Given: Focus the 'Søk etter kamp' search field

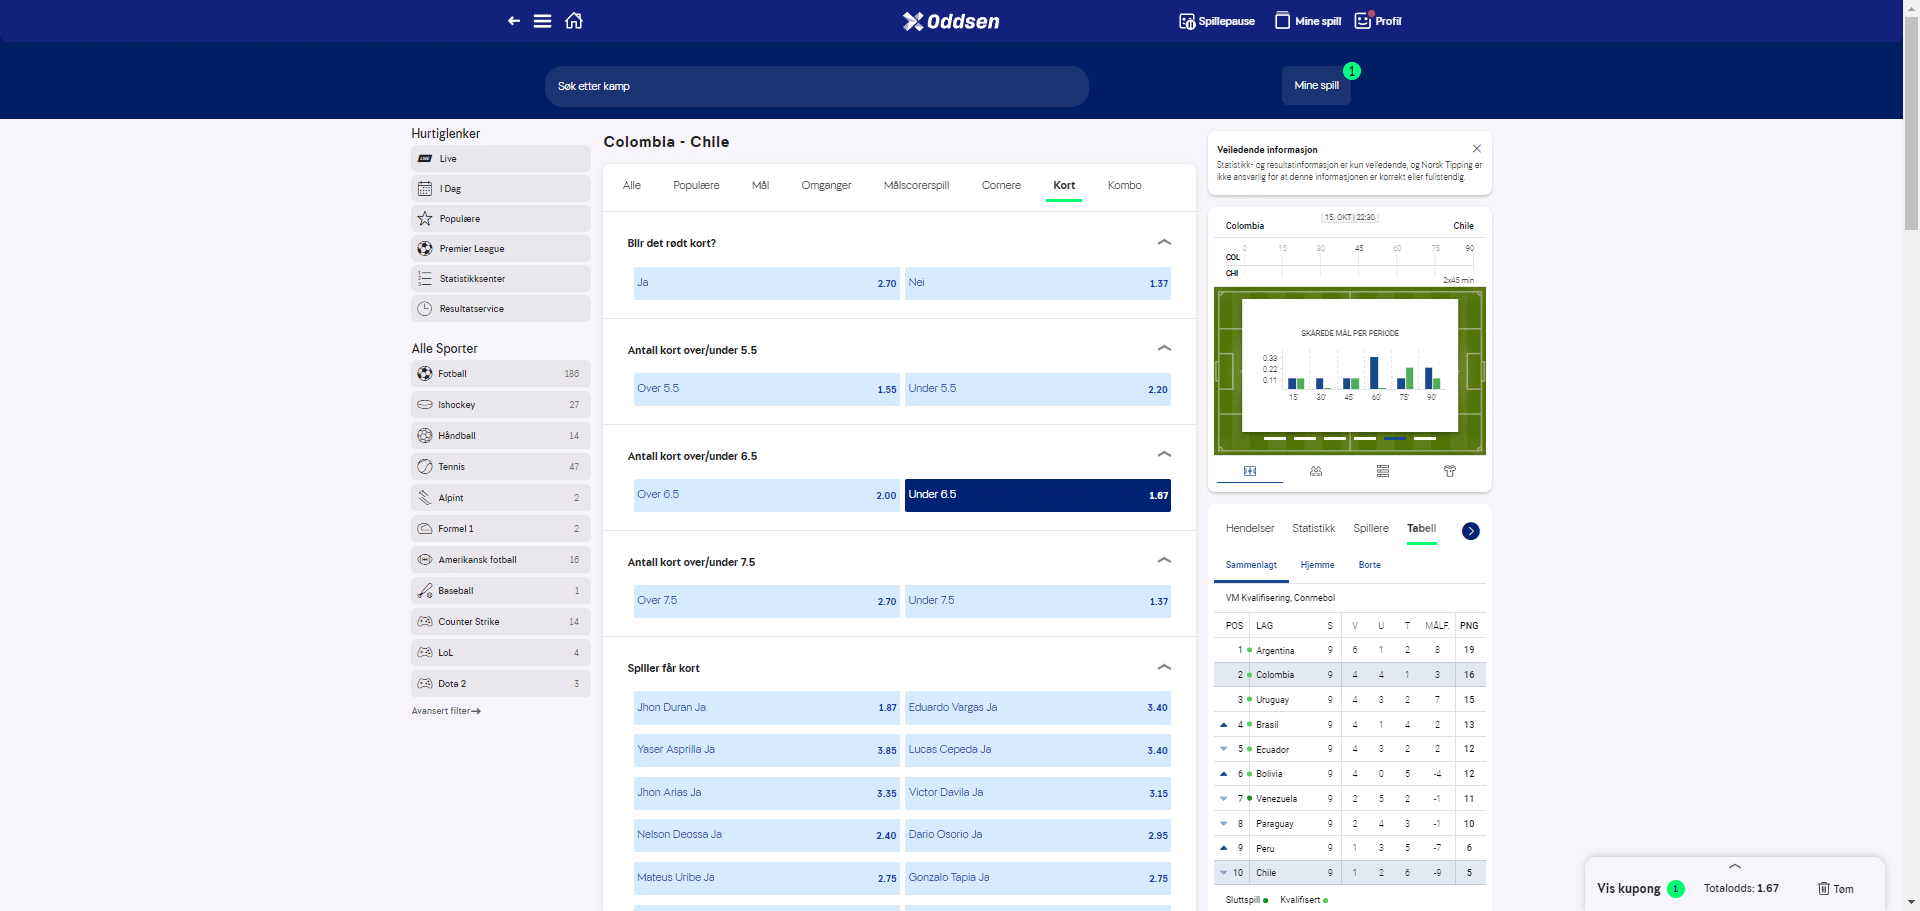Looking at the screenshot, I should coord(816,86).
